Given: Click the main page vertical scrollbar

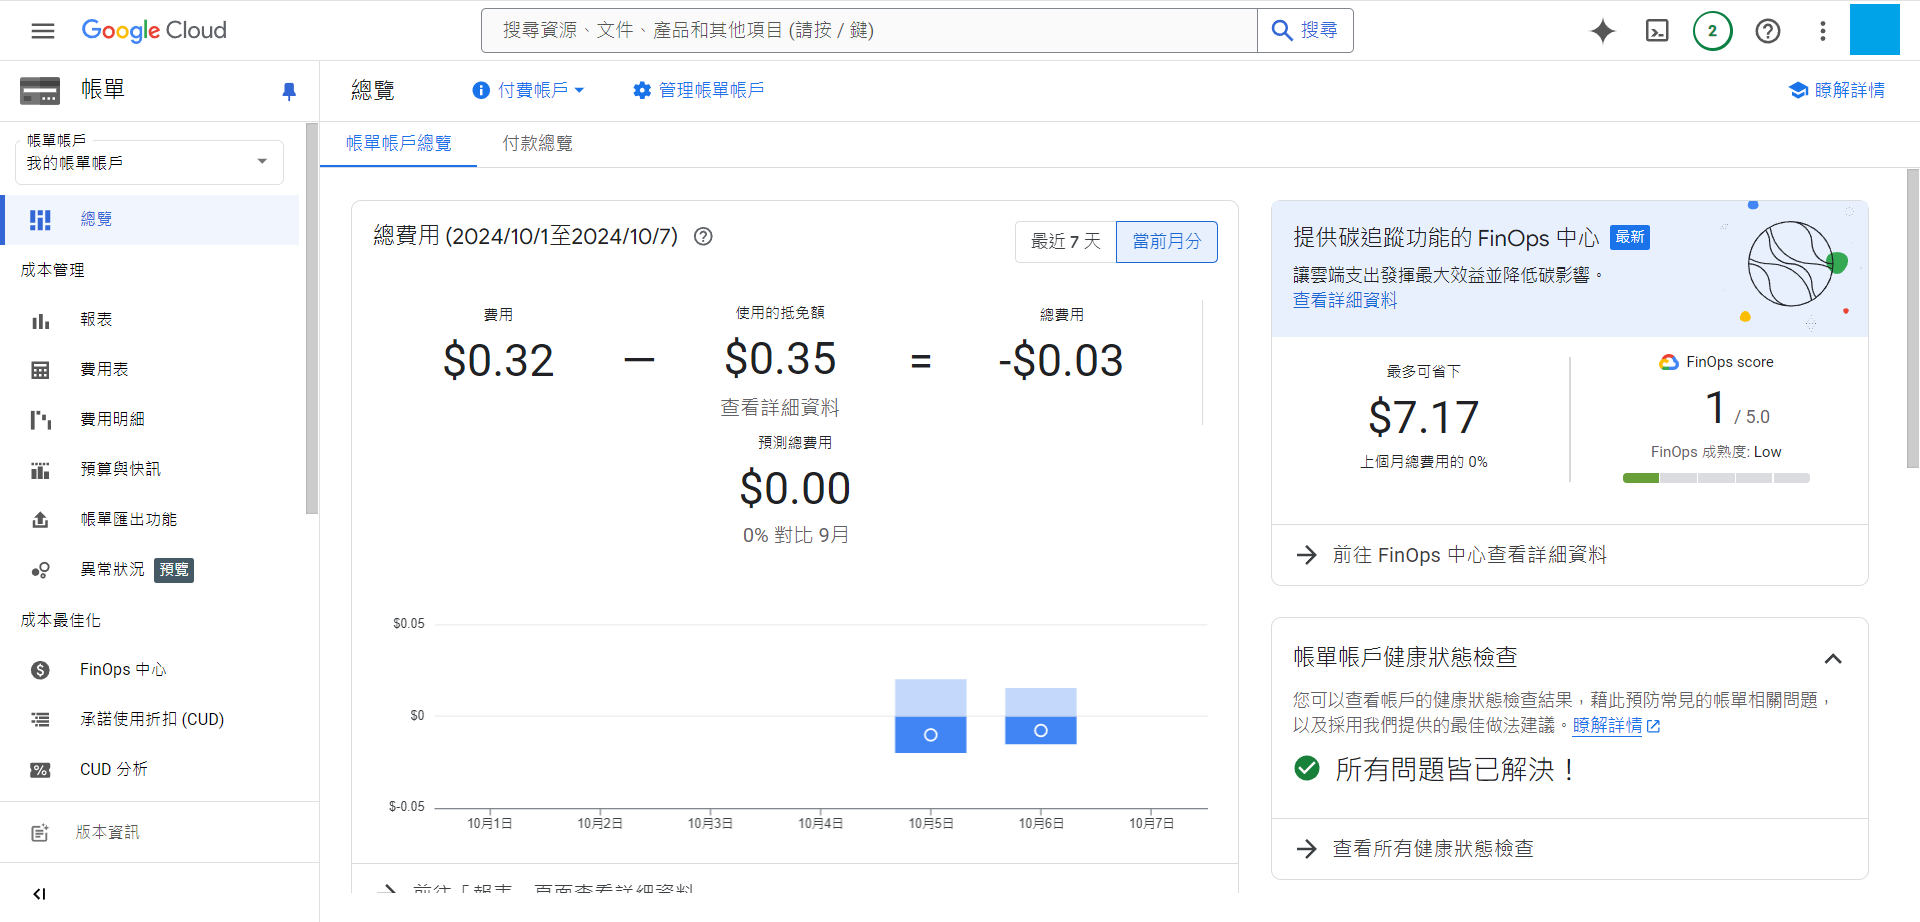Looking at the screenshot, I should click(x=1912, y=318).
